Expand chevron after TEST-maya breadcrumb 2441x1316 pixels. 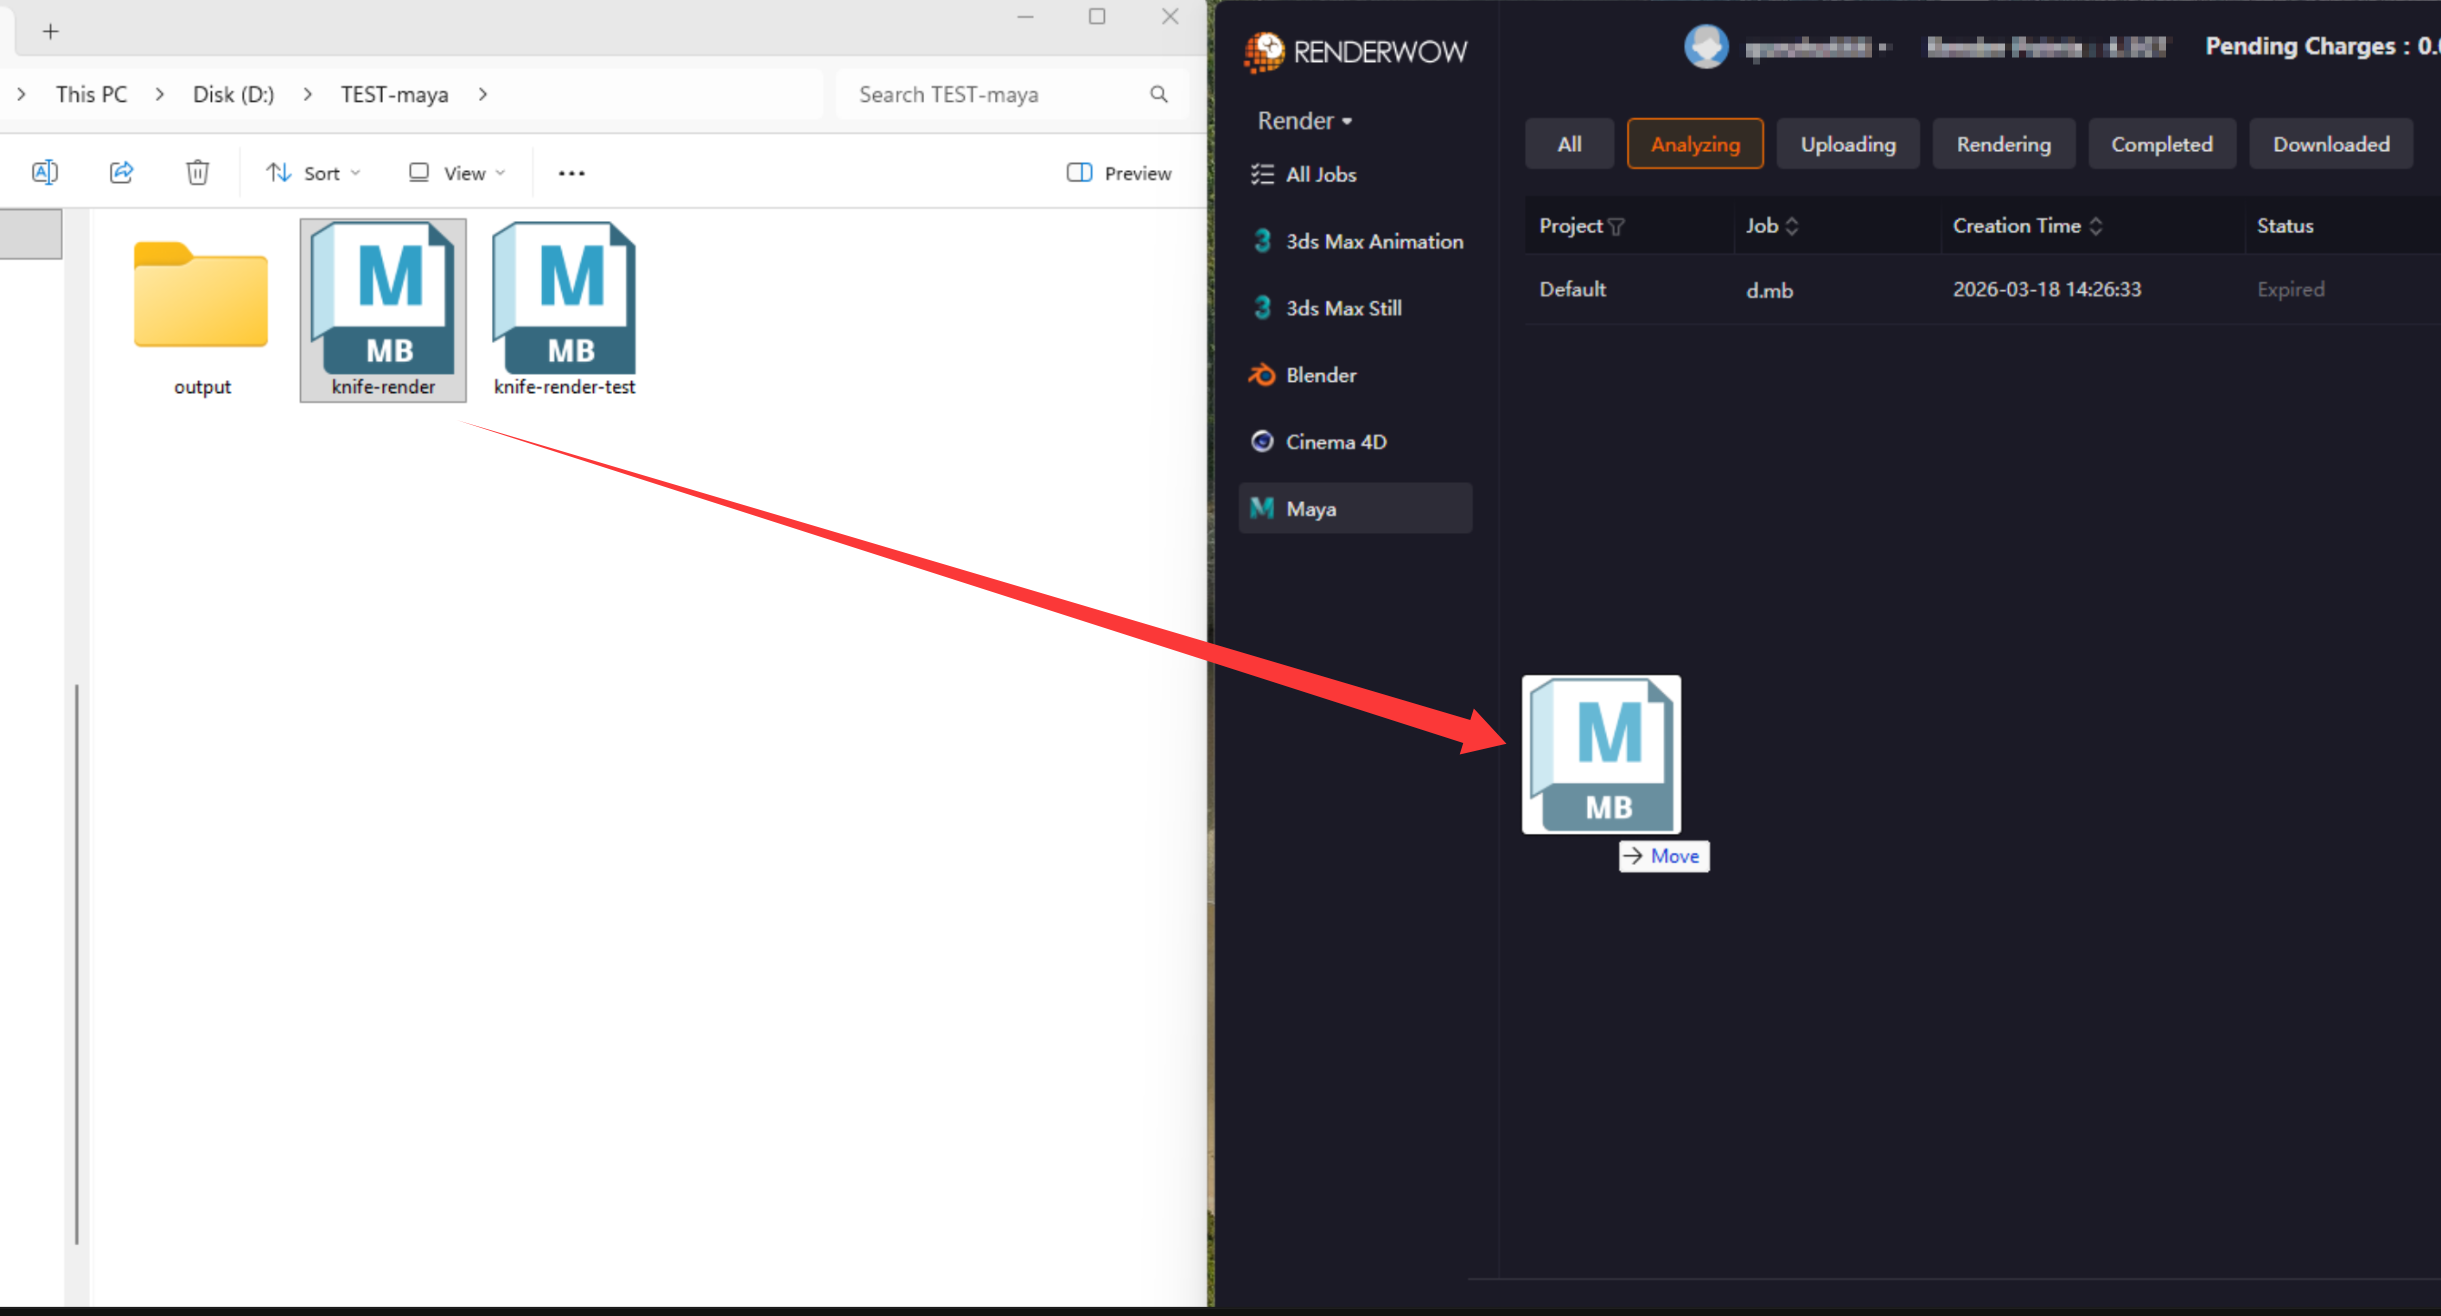click(x=483, y=94)
